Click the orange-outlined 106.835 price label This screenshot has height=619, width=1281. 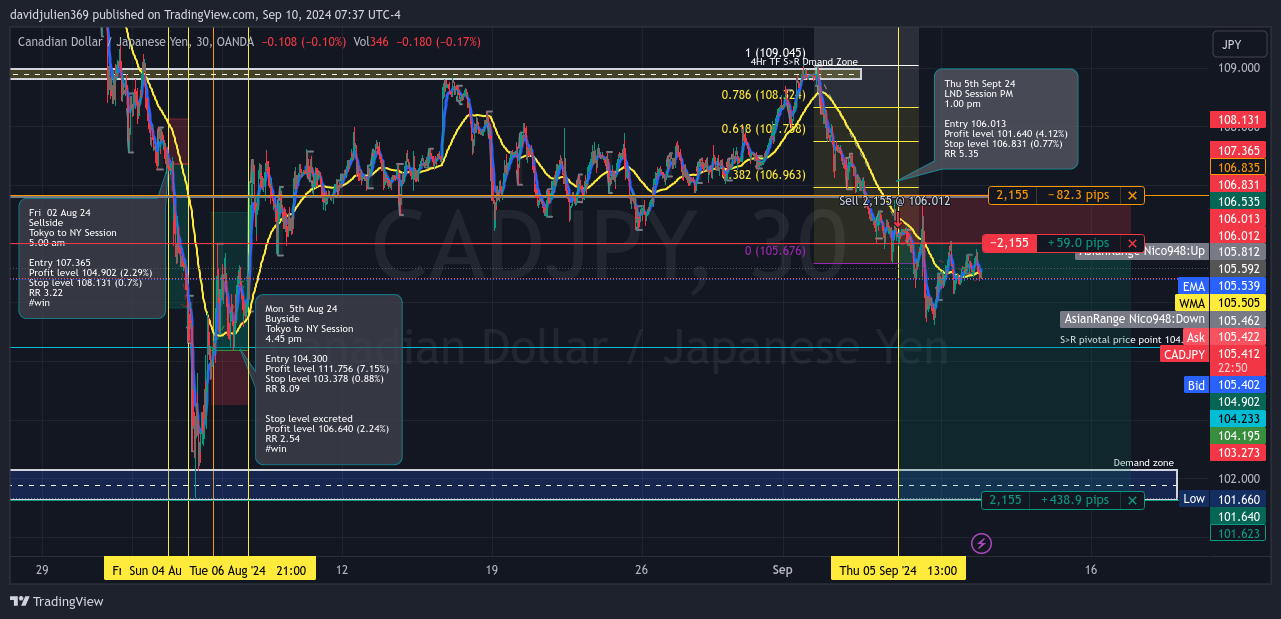point(1238,167)
